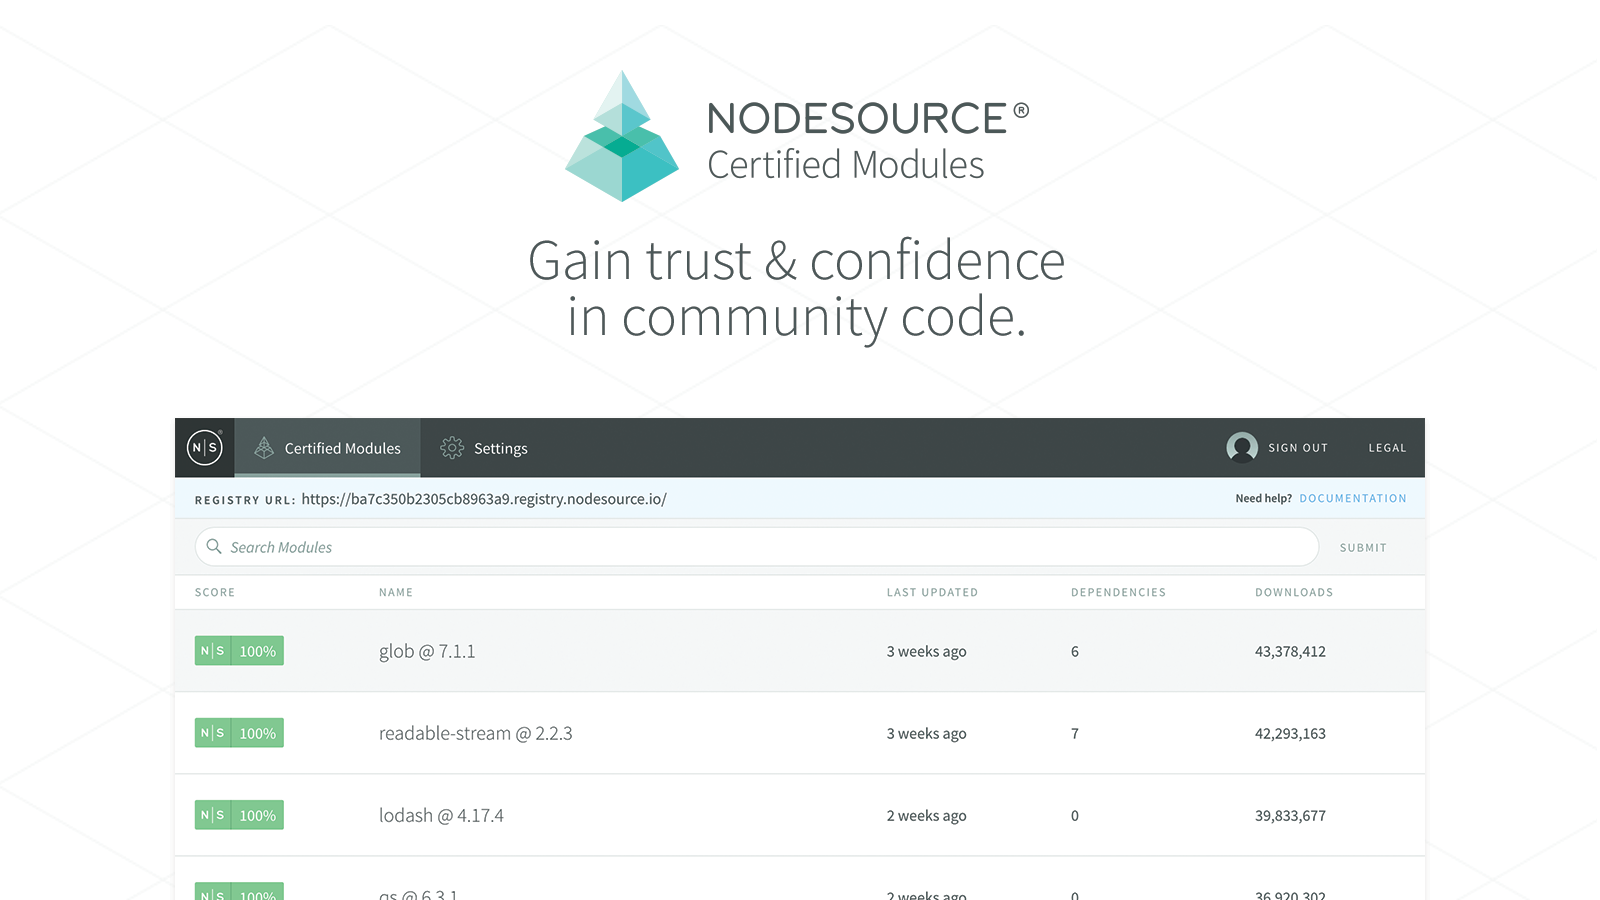1600x900 pixels.
Task: Select the registry URL text
Action: click(x=484, y=499)
